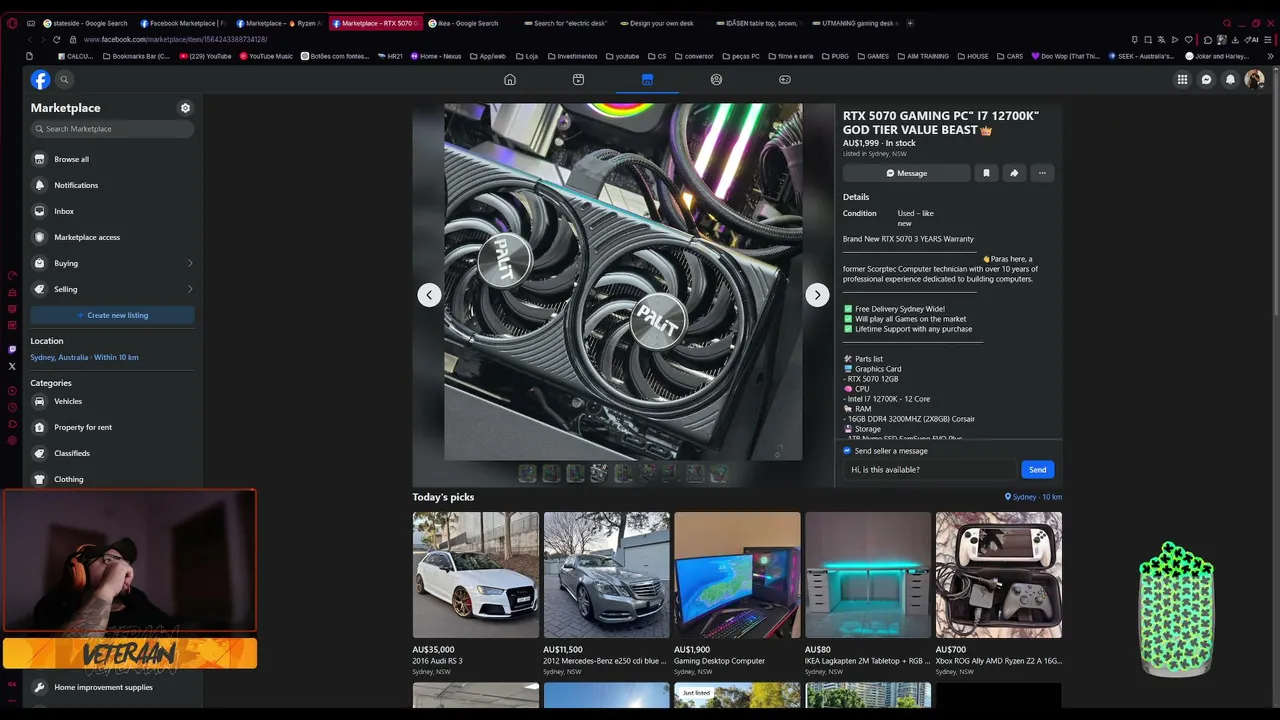Image resolution: width=1280 pixels, height=720 pixels.
Task: Switch to the stateside Google Search tab
Action: pyautogui.click(x=85, y=23)
